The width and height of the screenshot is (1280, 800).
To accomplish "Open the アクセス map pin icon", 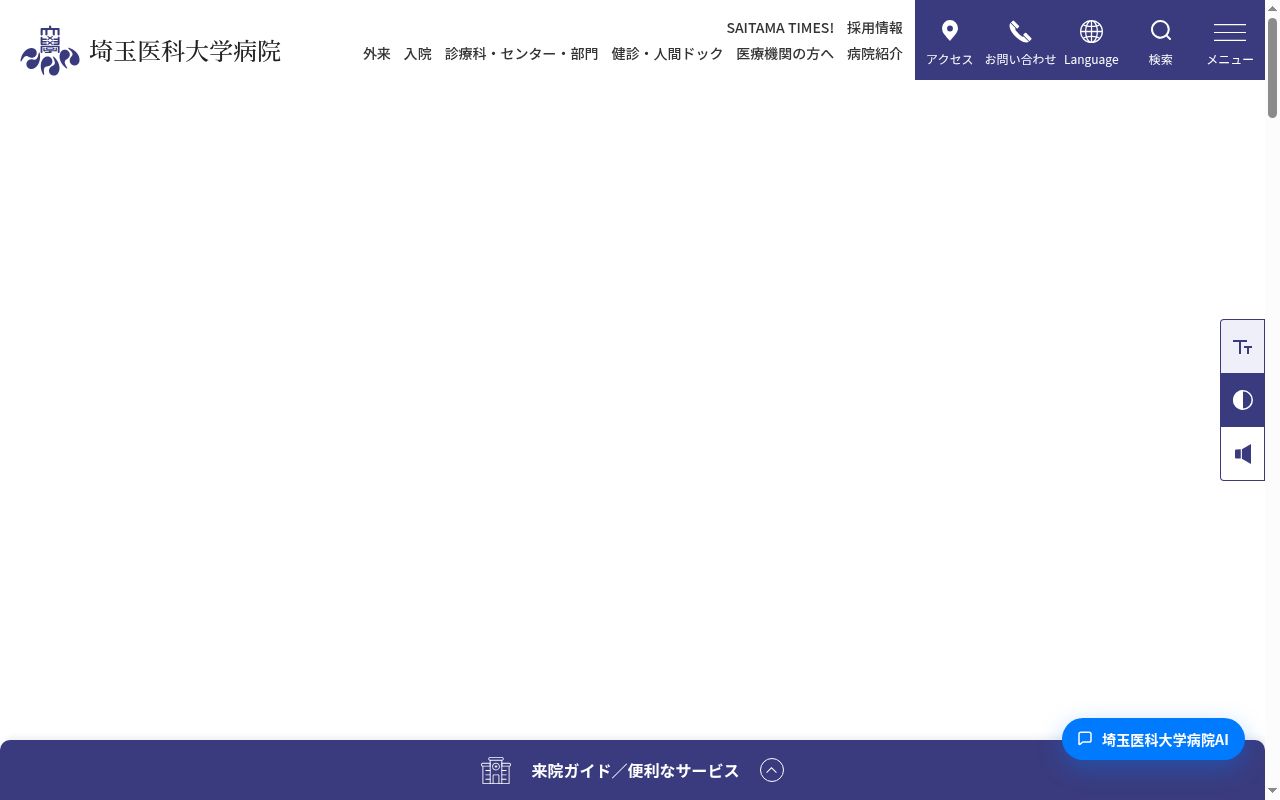I will pyautogui.click(x=949, y=31).
